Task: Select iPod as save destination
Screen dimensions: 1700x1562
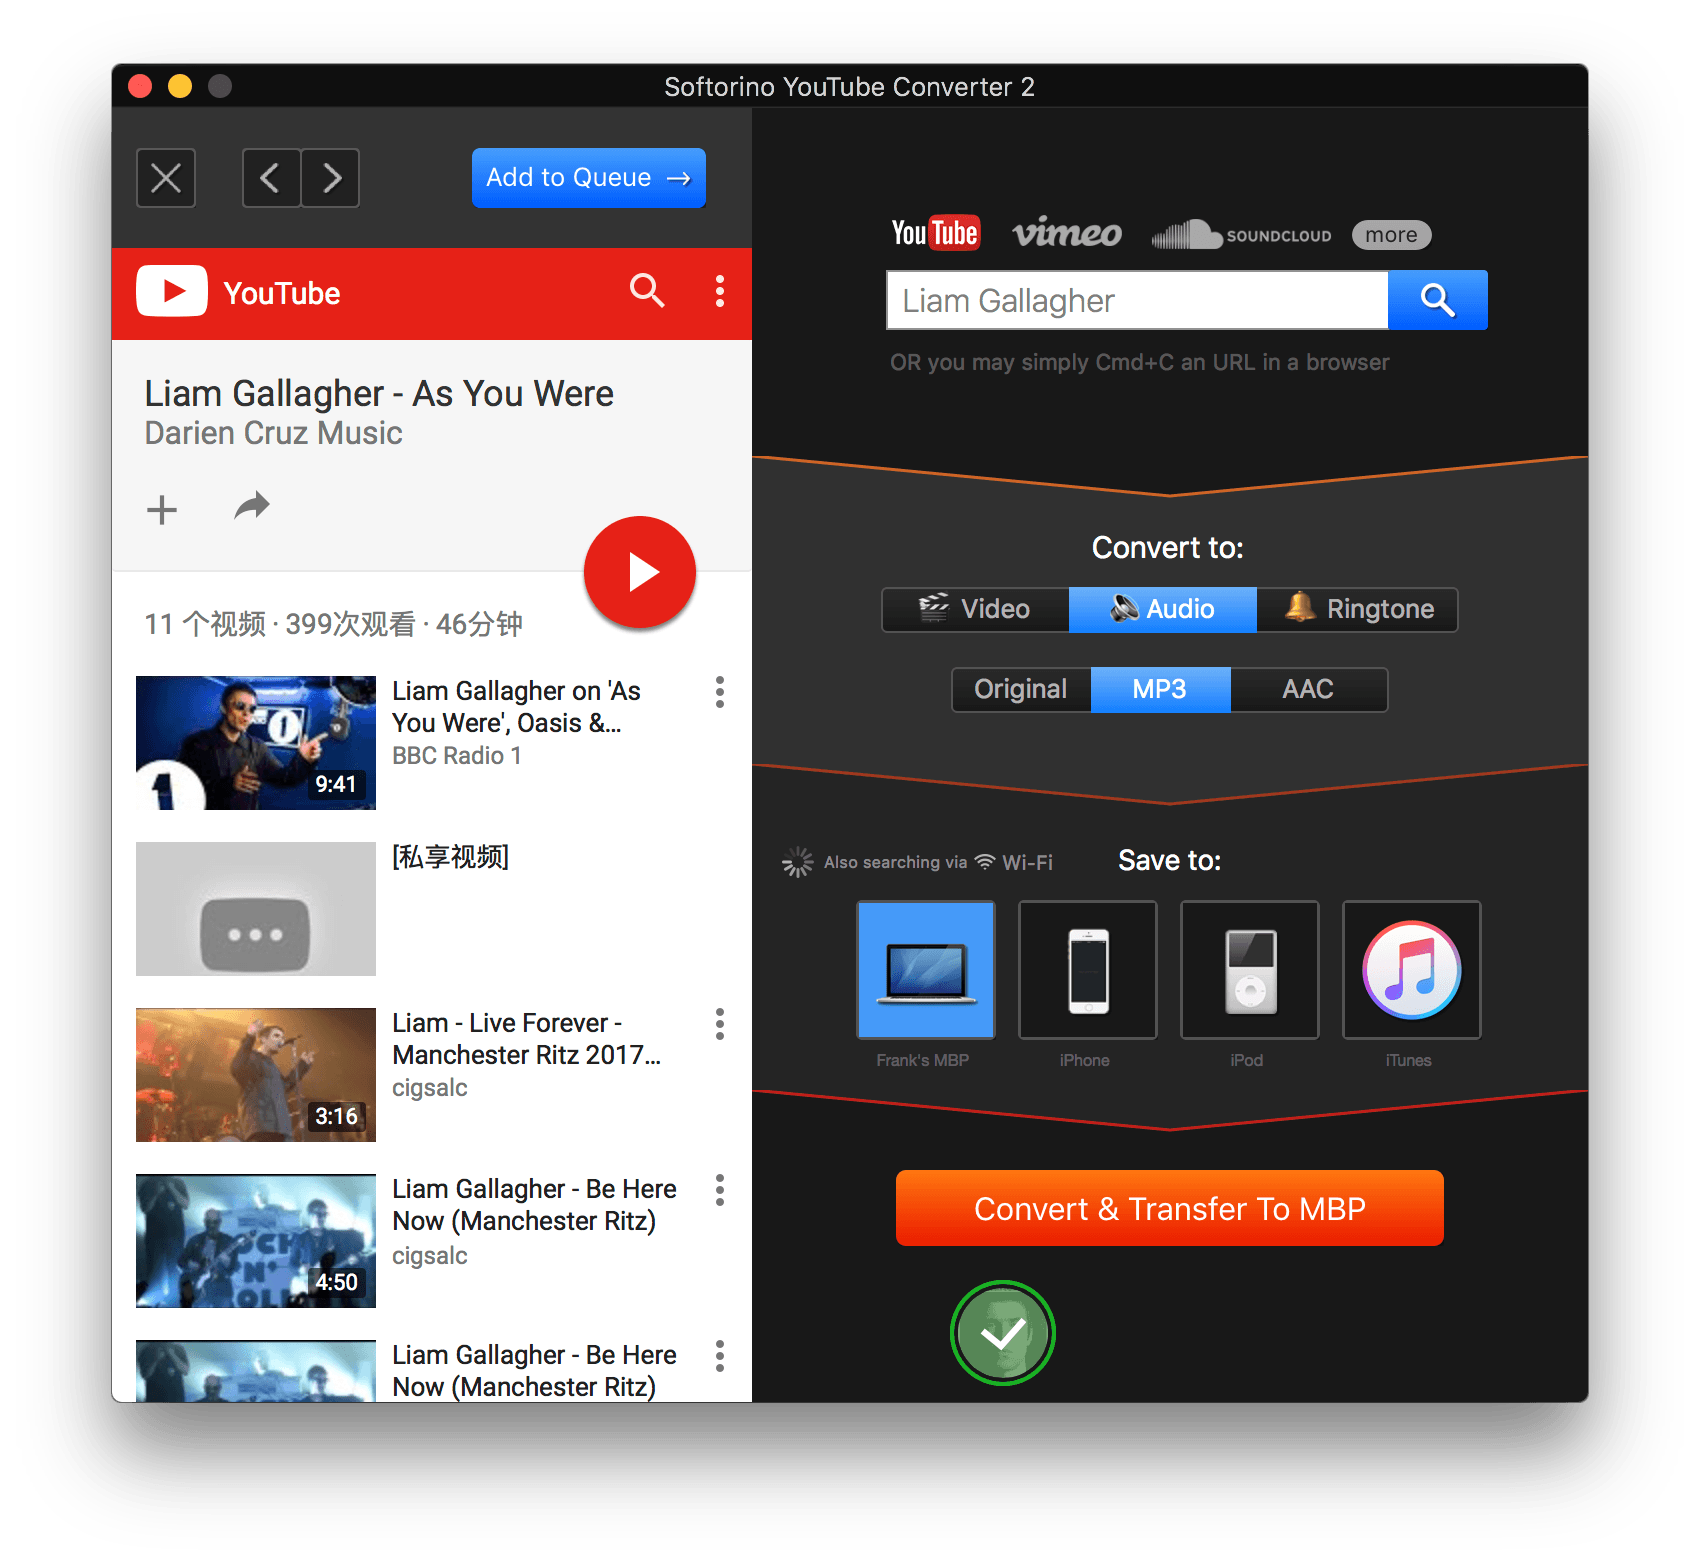Action: pyautogui.click(x=1250, y=970)
